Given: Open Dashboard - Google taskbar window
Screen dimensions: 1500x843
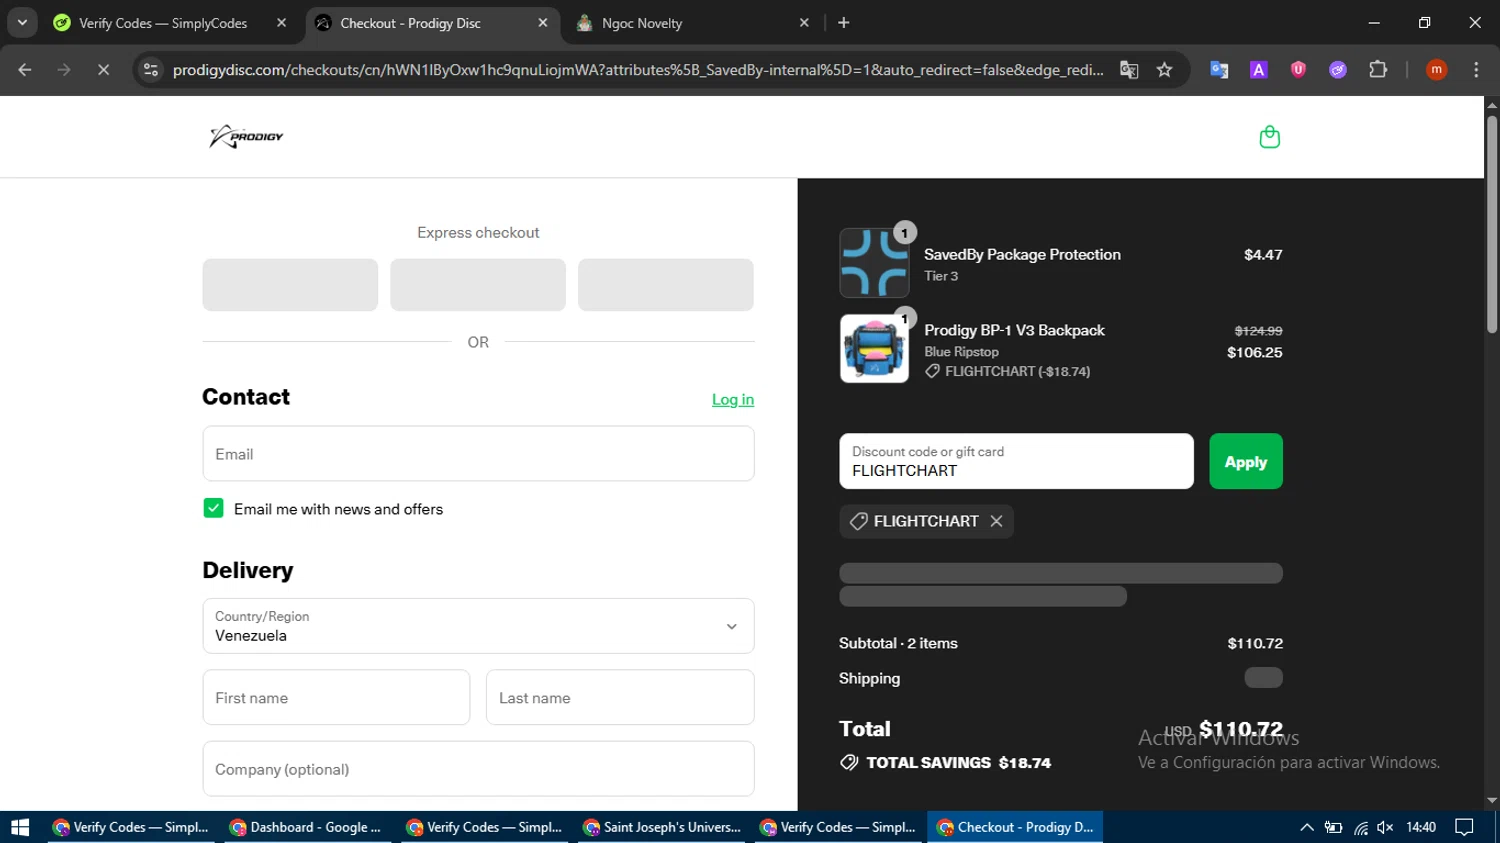Looking at the screenshot, I should click(307, 827).
